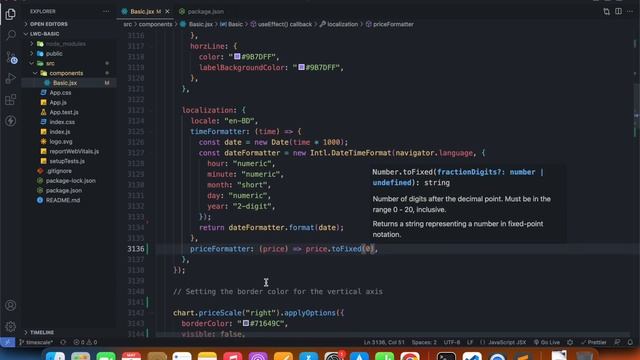The image size is (640, 360).
Task: Open package-lock.json file
Action: pos(71,181)
